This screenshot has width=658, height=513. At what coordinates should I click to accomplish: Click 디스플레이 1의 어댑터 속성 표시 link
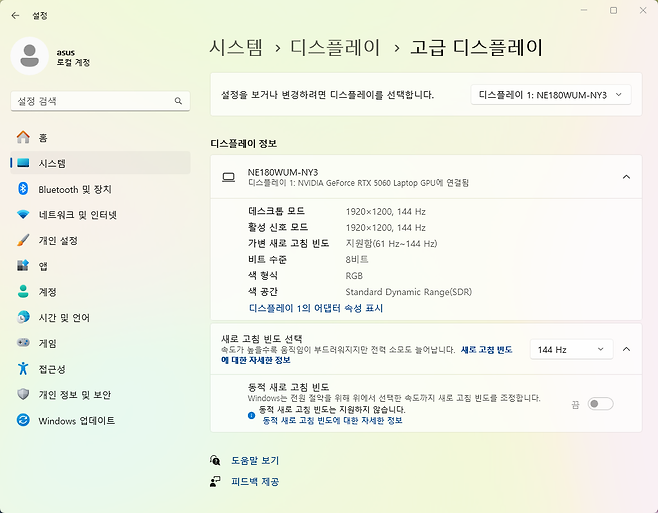[x=316, y=308]
